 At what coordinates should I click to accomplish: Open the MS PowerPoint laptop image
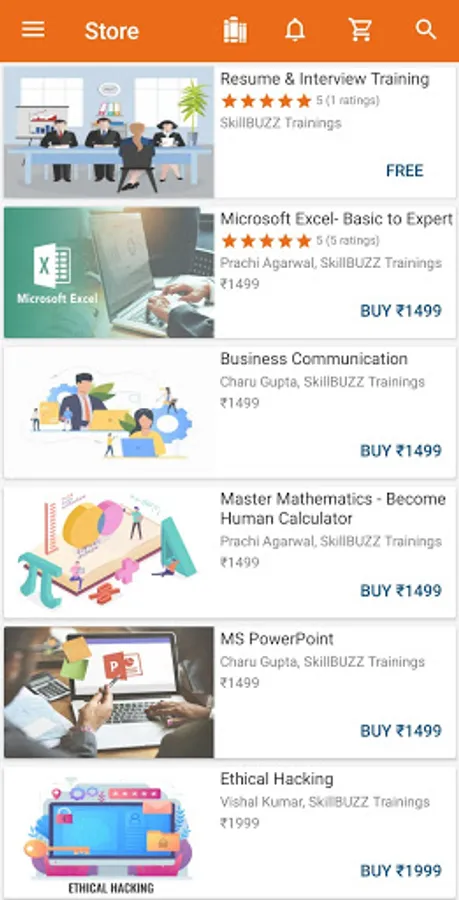click(x=109, y=692)
